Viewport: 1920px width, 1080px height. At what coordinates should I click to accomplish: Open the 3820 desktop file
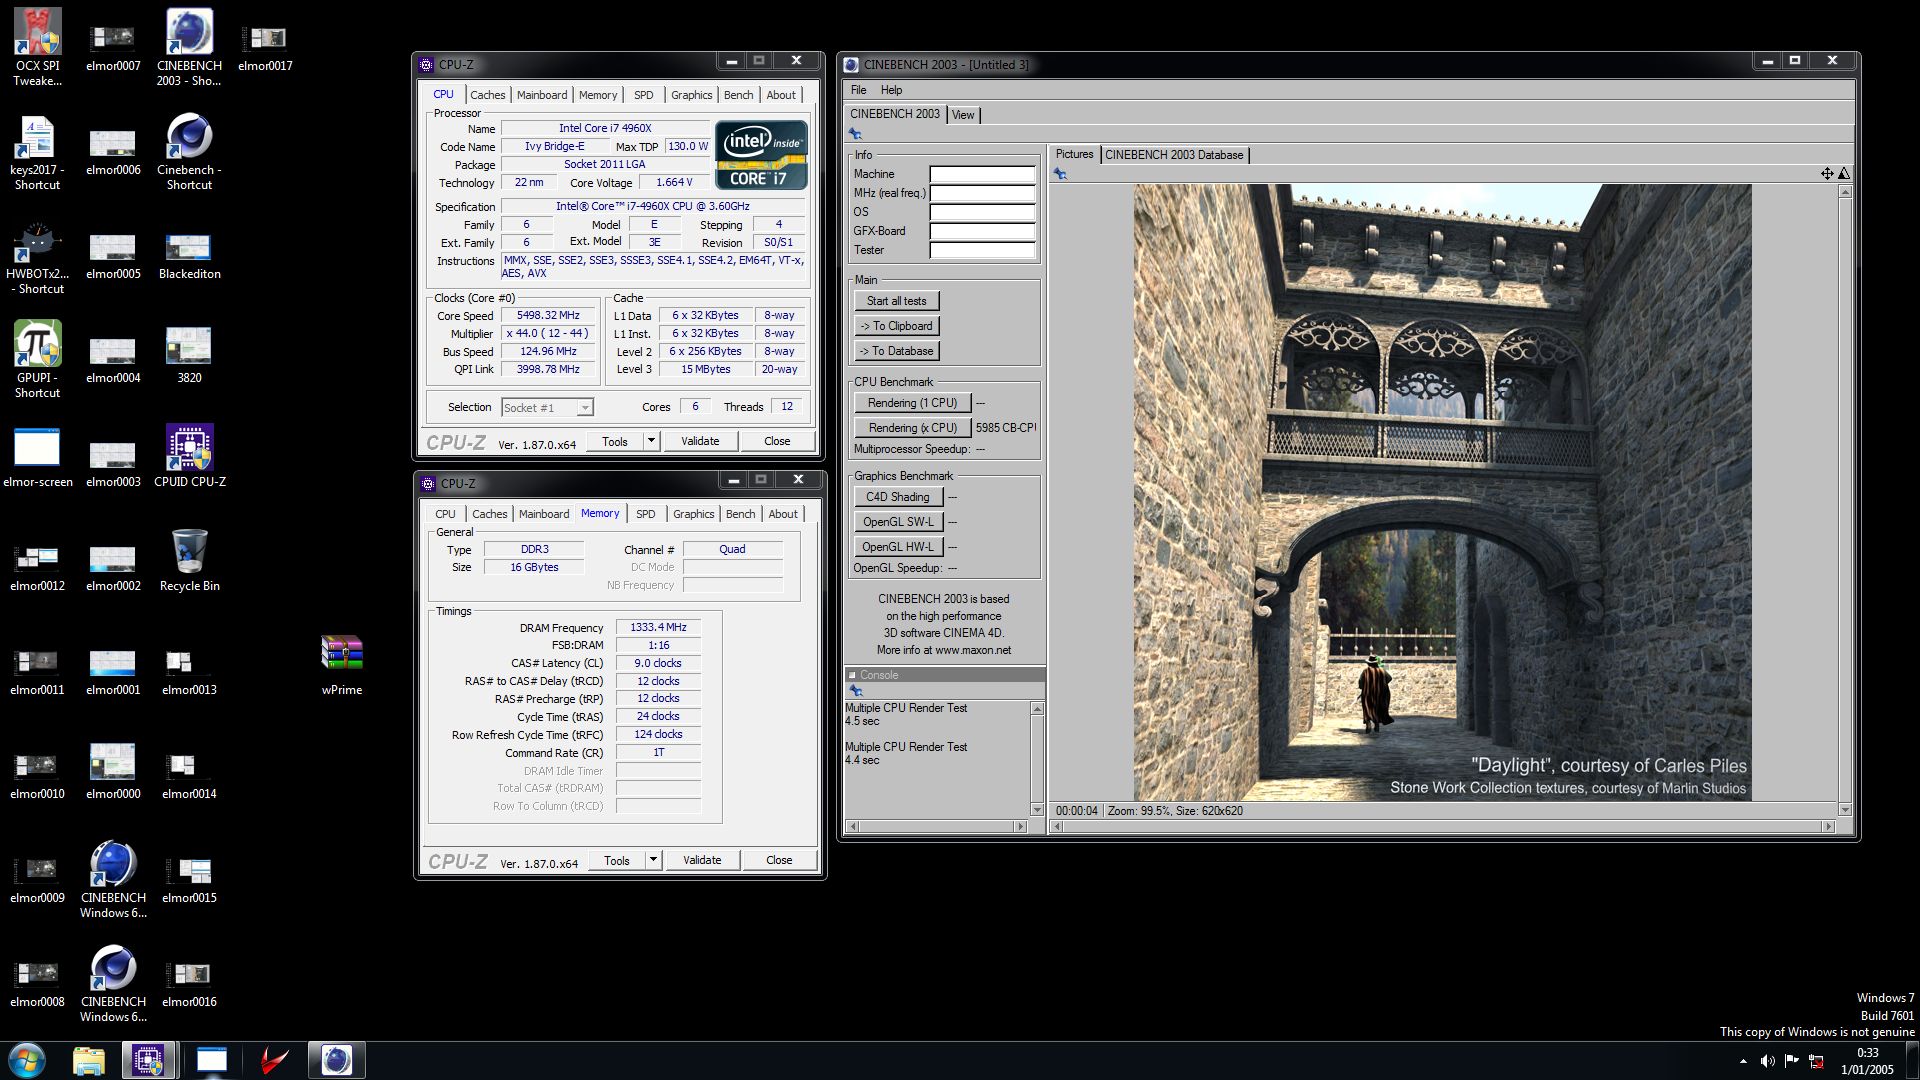pyautogui.click(x=189, y=355)
